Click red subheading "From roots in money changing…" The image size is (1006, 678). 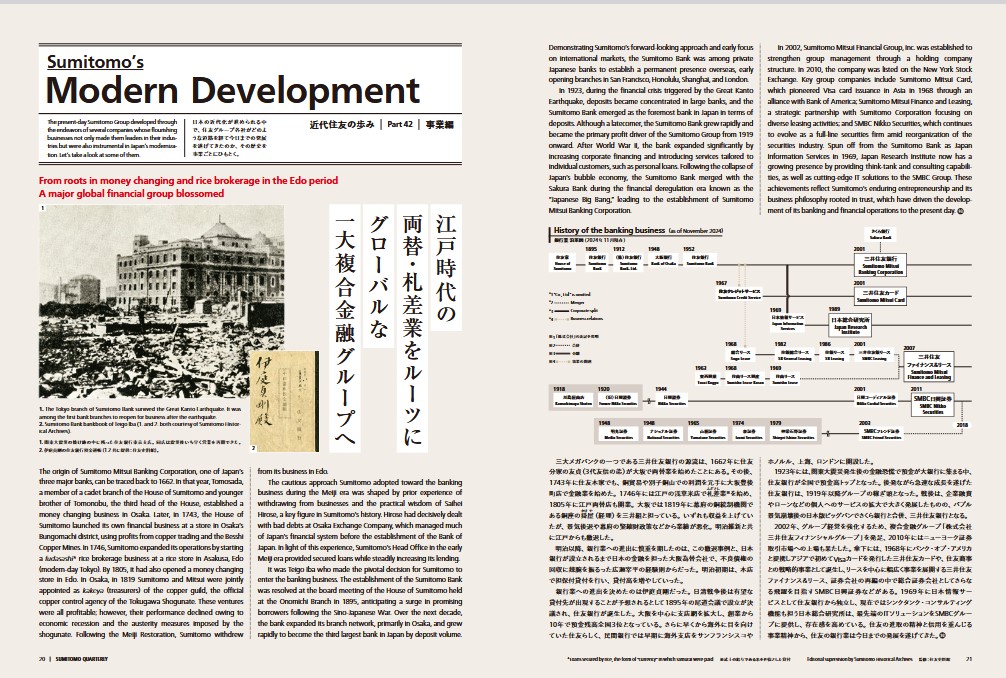(188, 181)
